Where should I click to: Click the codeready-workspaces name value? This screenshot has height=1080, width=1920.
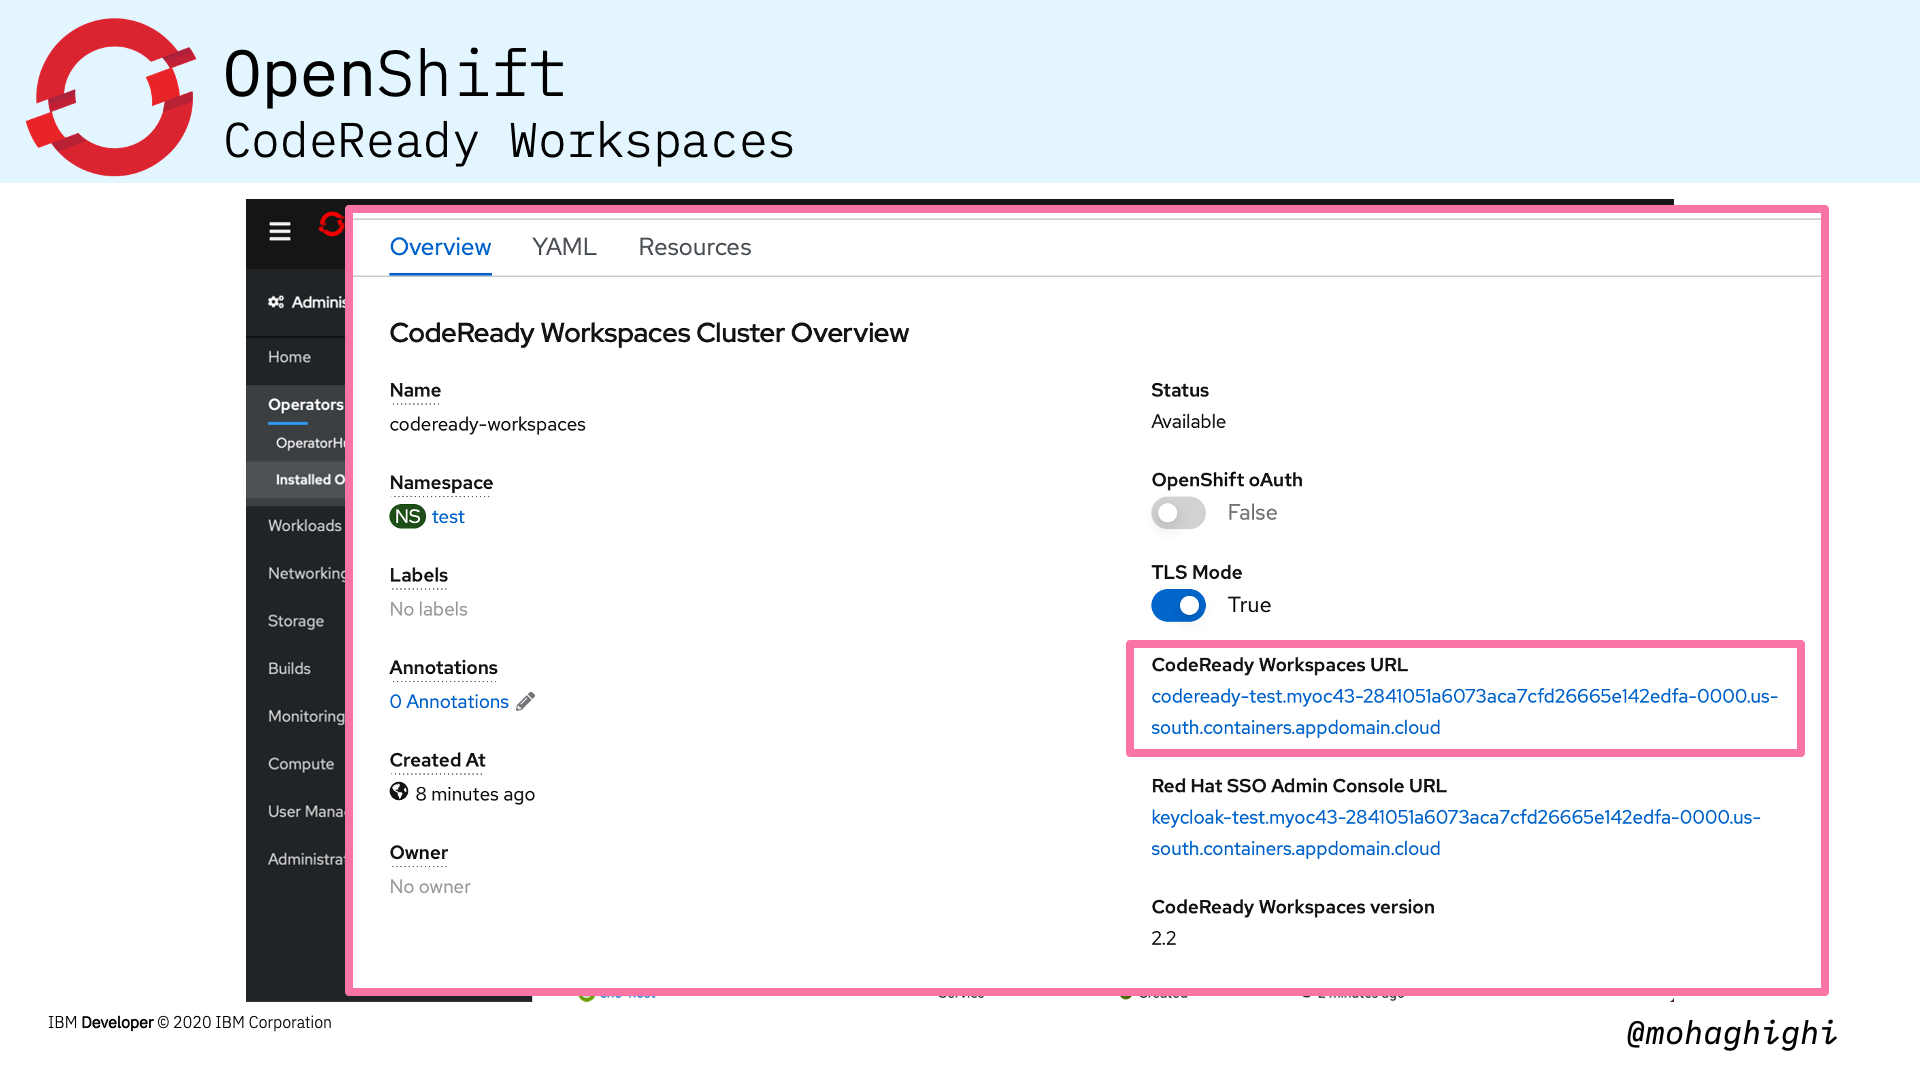pyautogui.click(x=488, y=424)
